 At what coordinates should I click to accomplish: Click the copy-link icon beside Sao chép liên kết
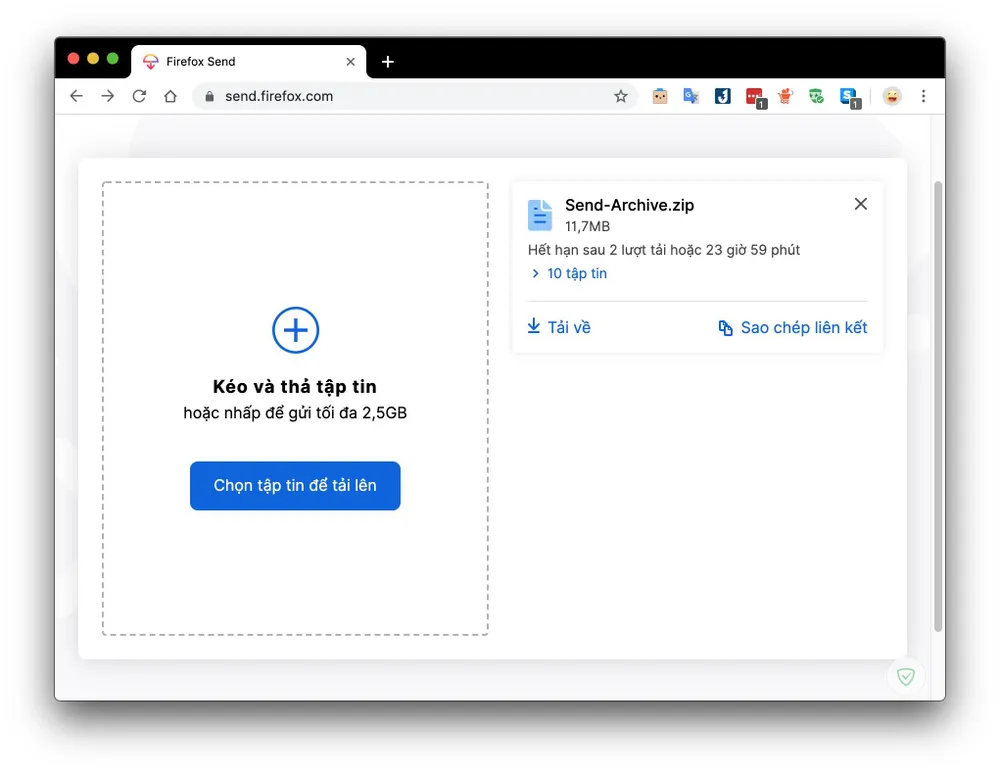pos(723,327)
